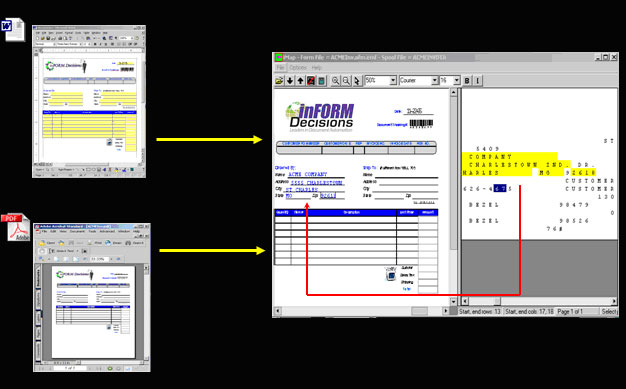Click the teal calculator-like toolbar icon
This screenshot has width=626, height=389.
[321, 81]
